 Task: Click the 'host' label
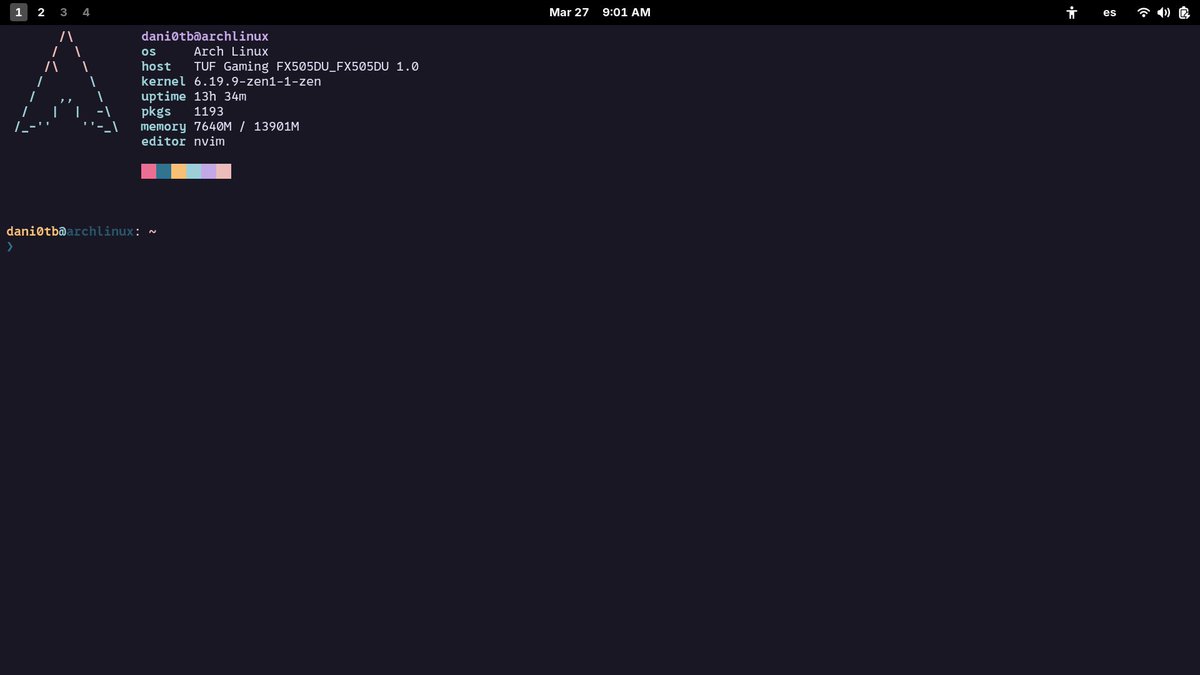click(156, 66)
